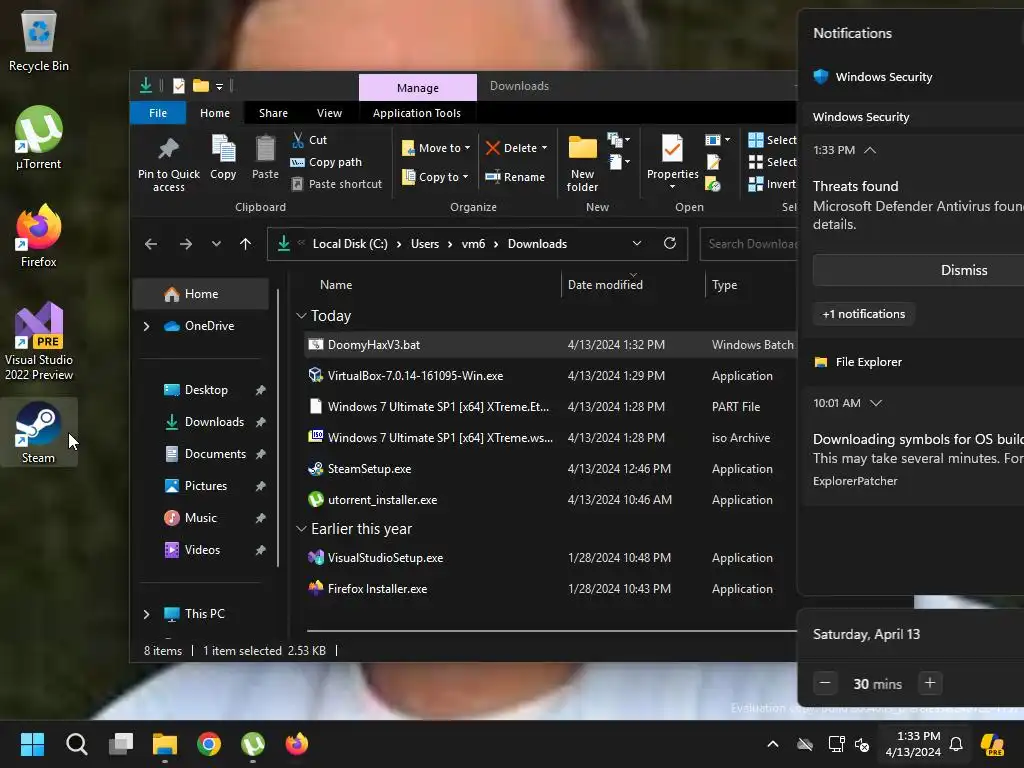Collapse the 1:33 PM notification chevron
The height and width of the screenshot is (768, 1024).
coord(870,150)
